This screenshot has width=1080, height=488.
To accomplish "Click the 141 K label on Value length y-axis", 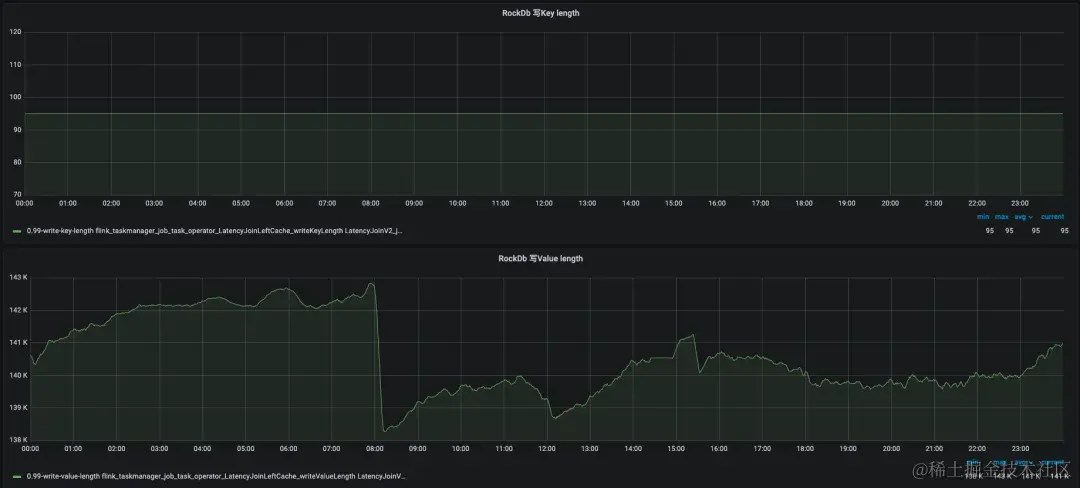I will (18, 342).
